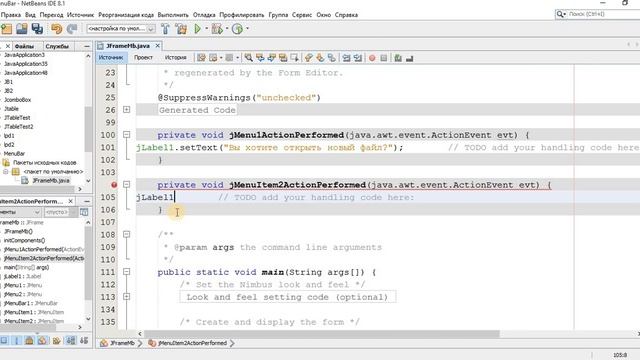Switch to the История view
This screenshot has width=640, height=360.
(x=176, y=58)
